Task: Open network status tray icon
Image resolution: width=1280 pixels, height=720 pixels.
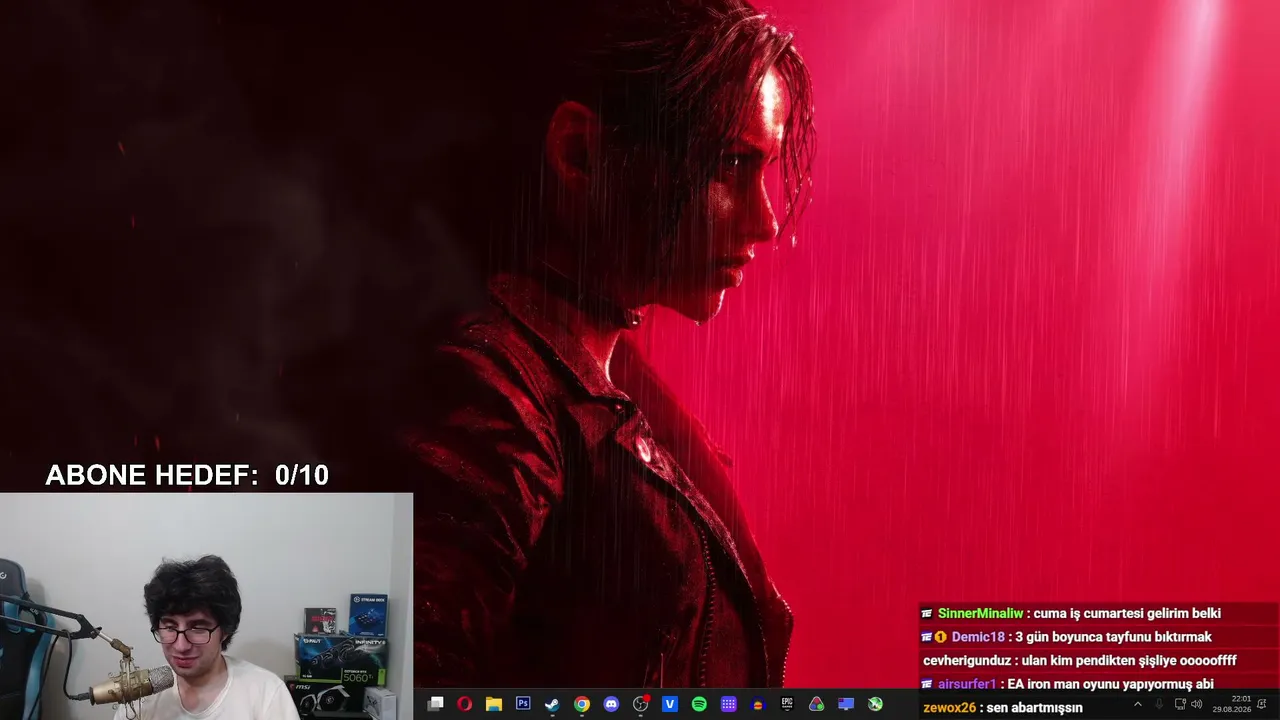Action: click(1180, 704)
